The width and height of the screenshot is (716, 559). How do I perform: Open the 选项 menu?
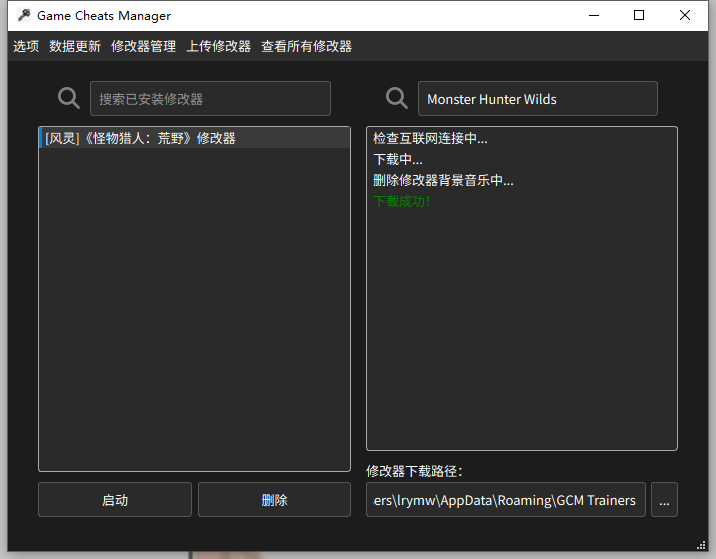26,46
